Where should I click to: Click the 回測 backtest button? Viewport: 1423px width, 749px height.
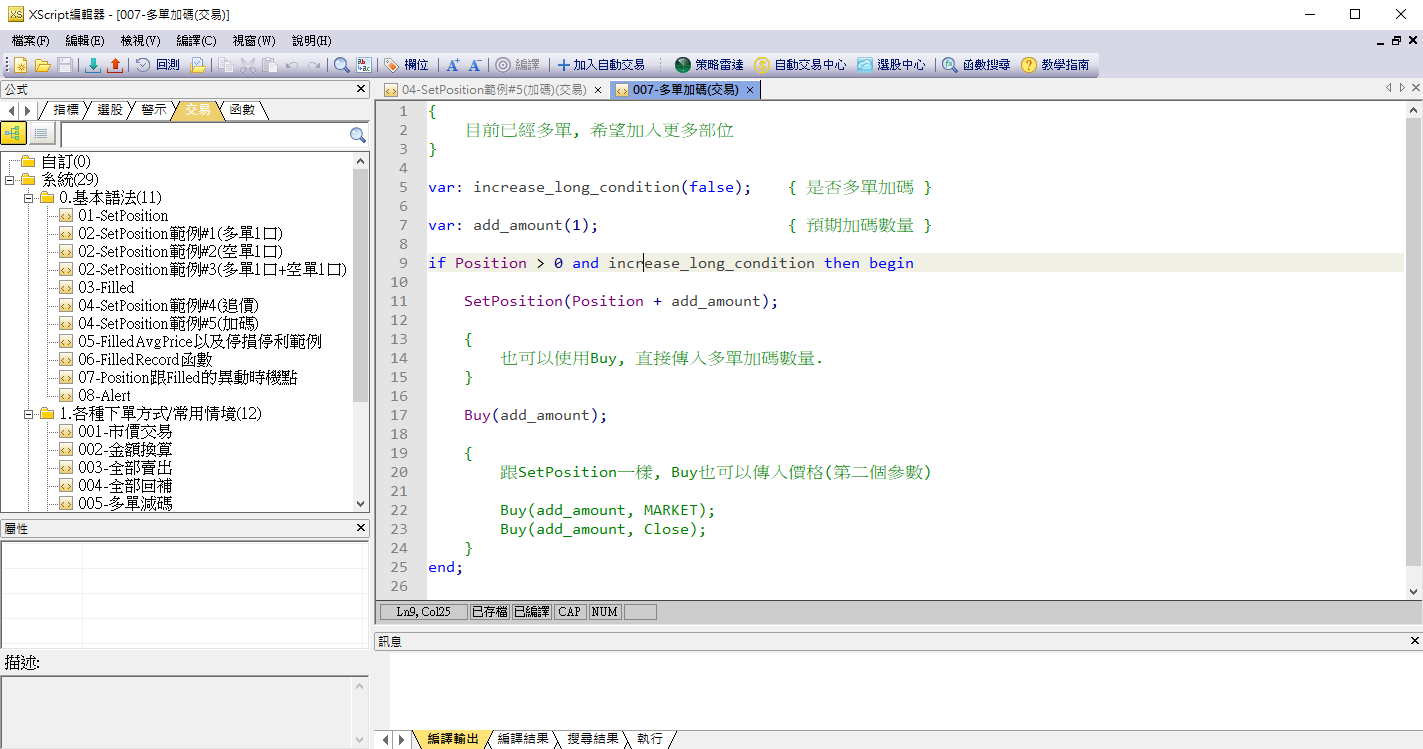pyautogui.click(x=158, y=65)
